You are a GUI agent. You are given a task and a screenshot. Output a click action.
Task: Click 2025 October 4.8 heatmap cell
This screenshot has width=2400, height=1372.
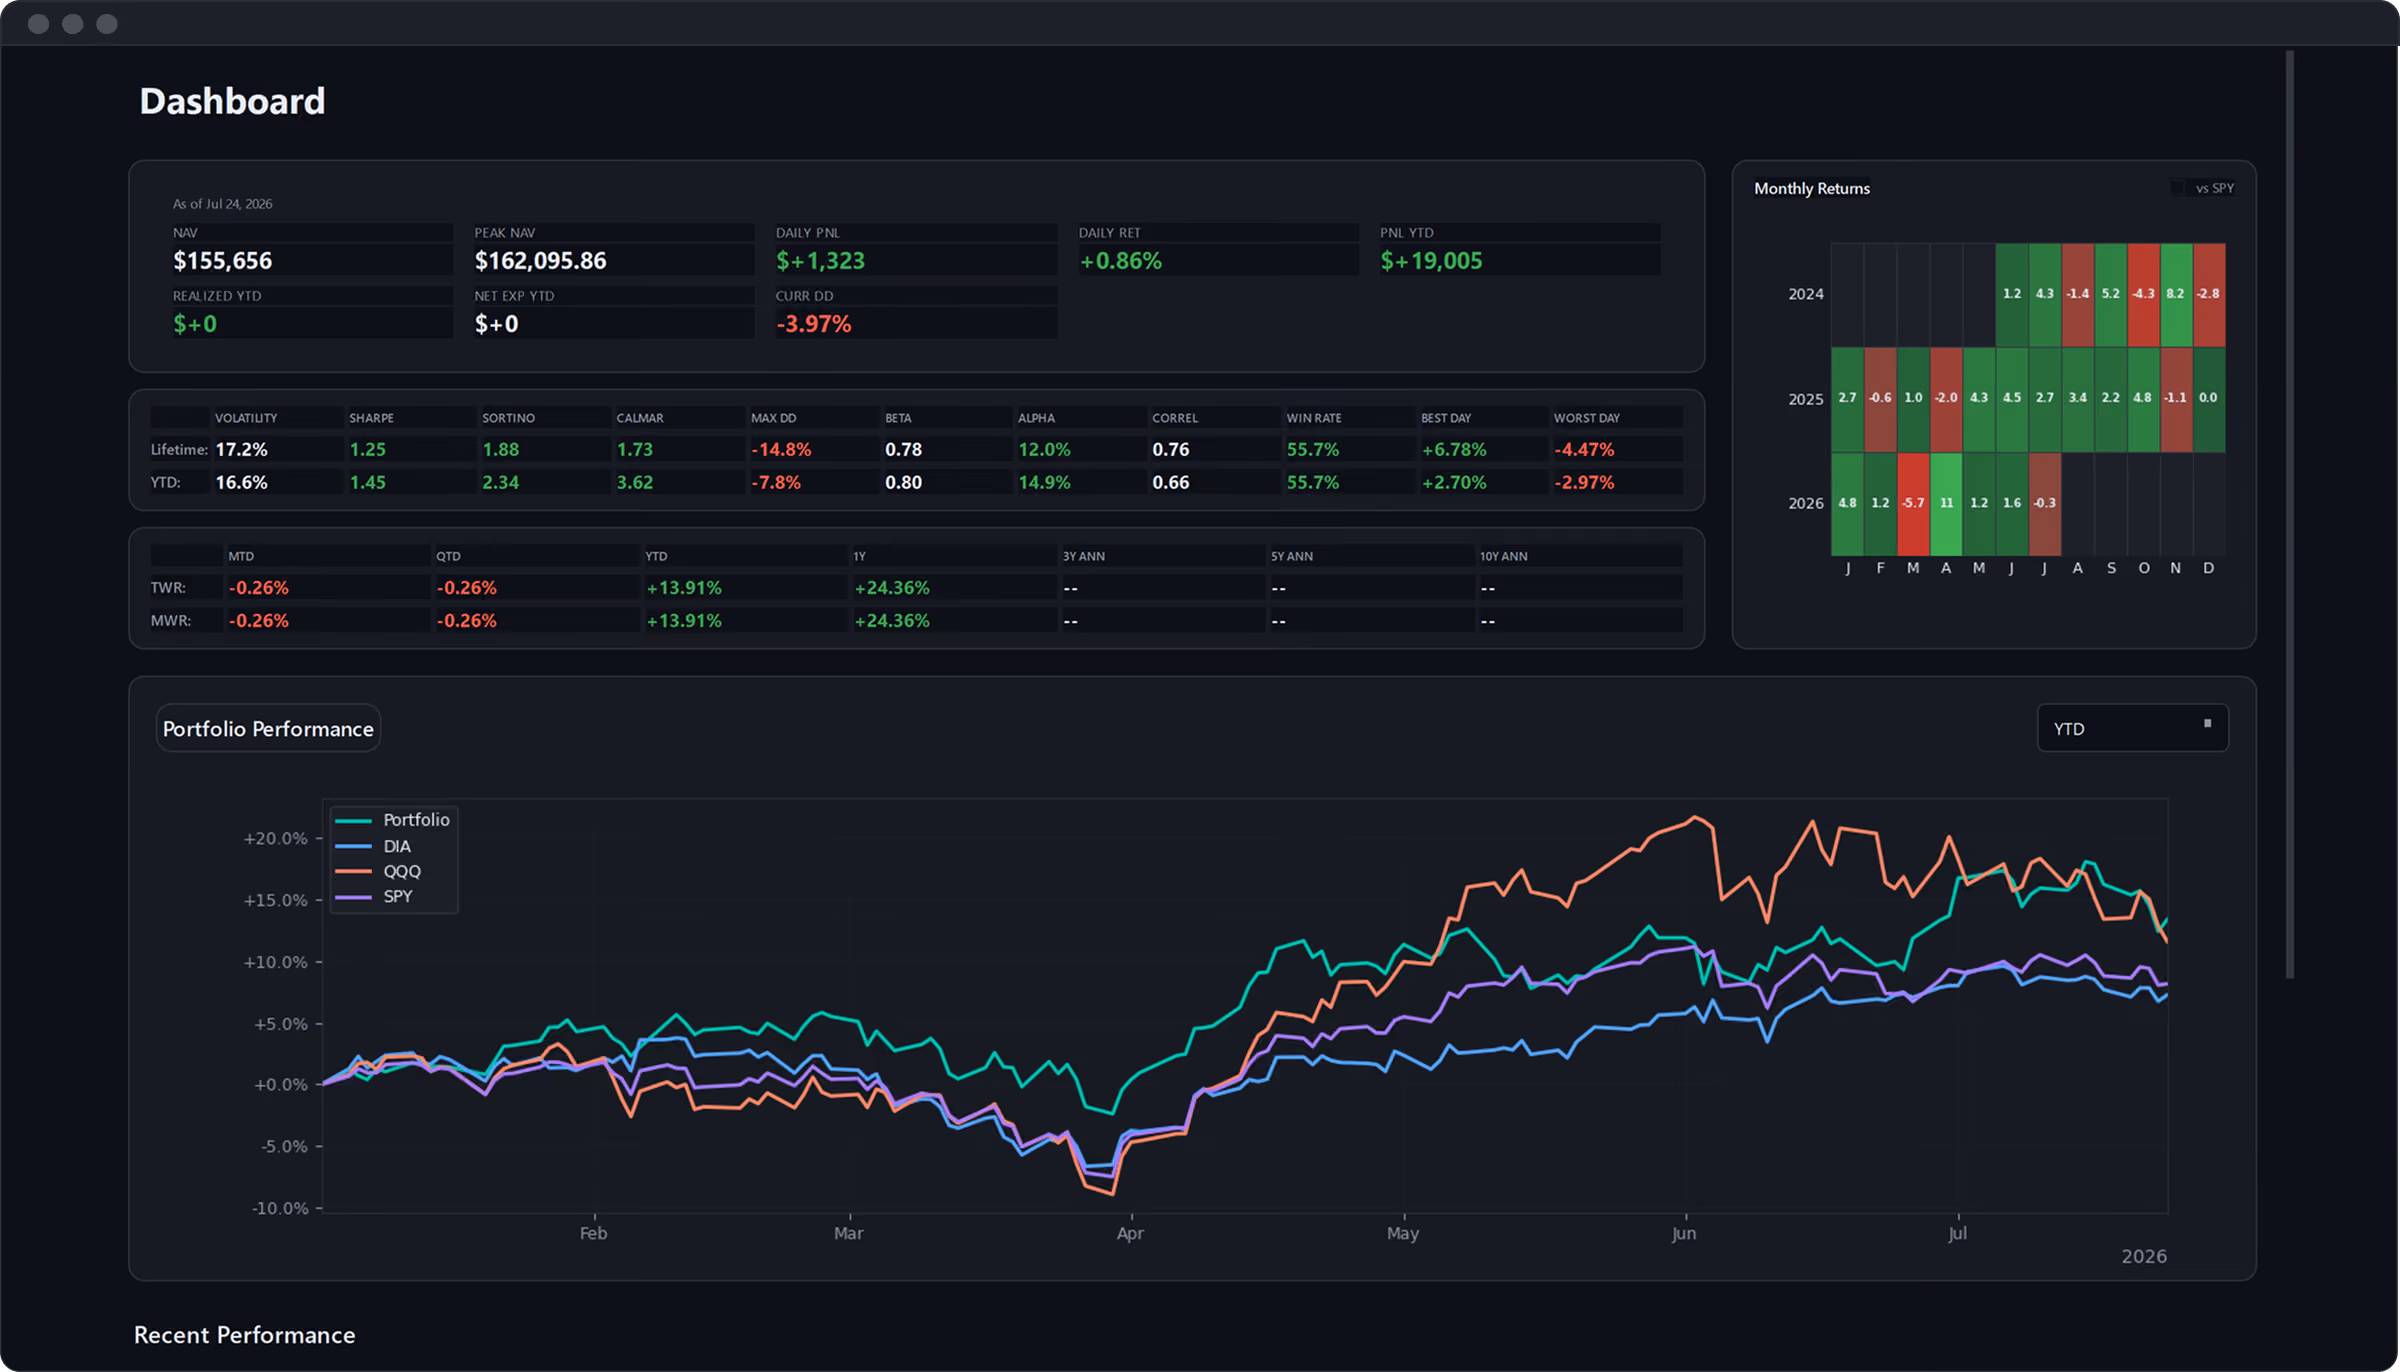click(x=2143, y=399)
